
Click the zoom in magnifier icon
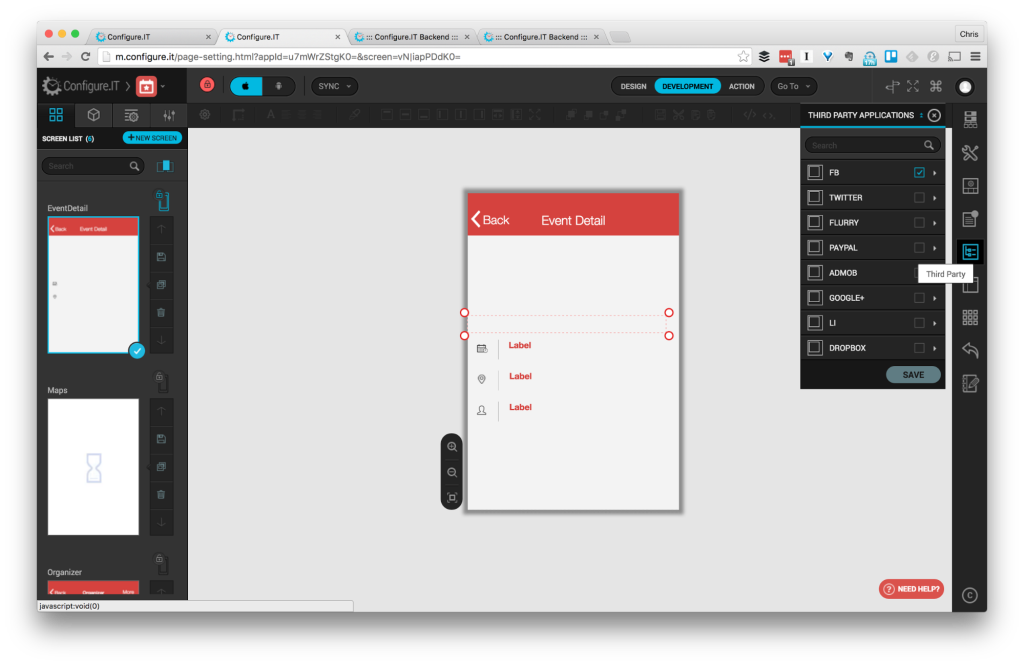pyautogui.click(x=452, y=447)
